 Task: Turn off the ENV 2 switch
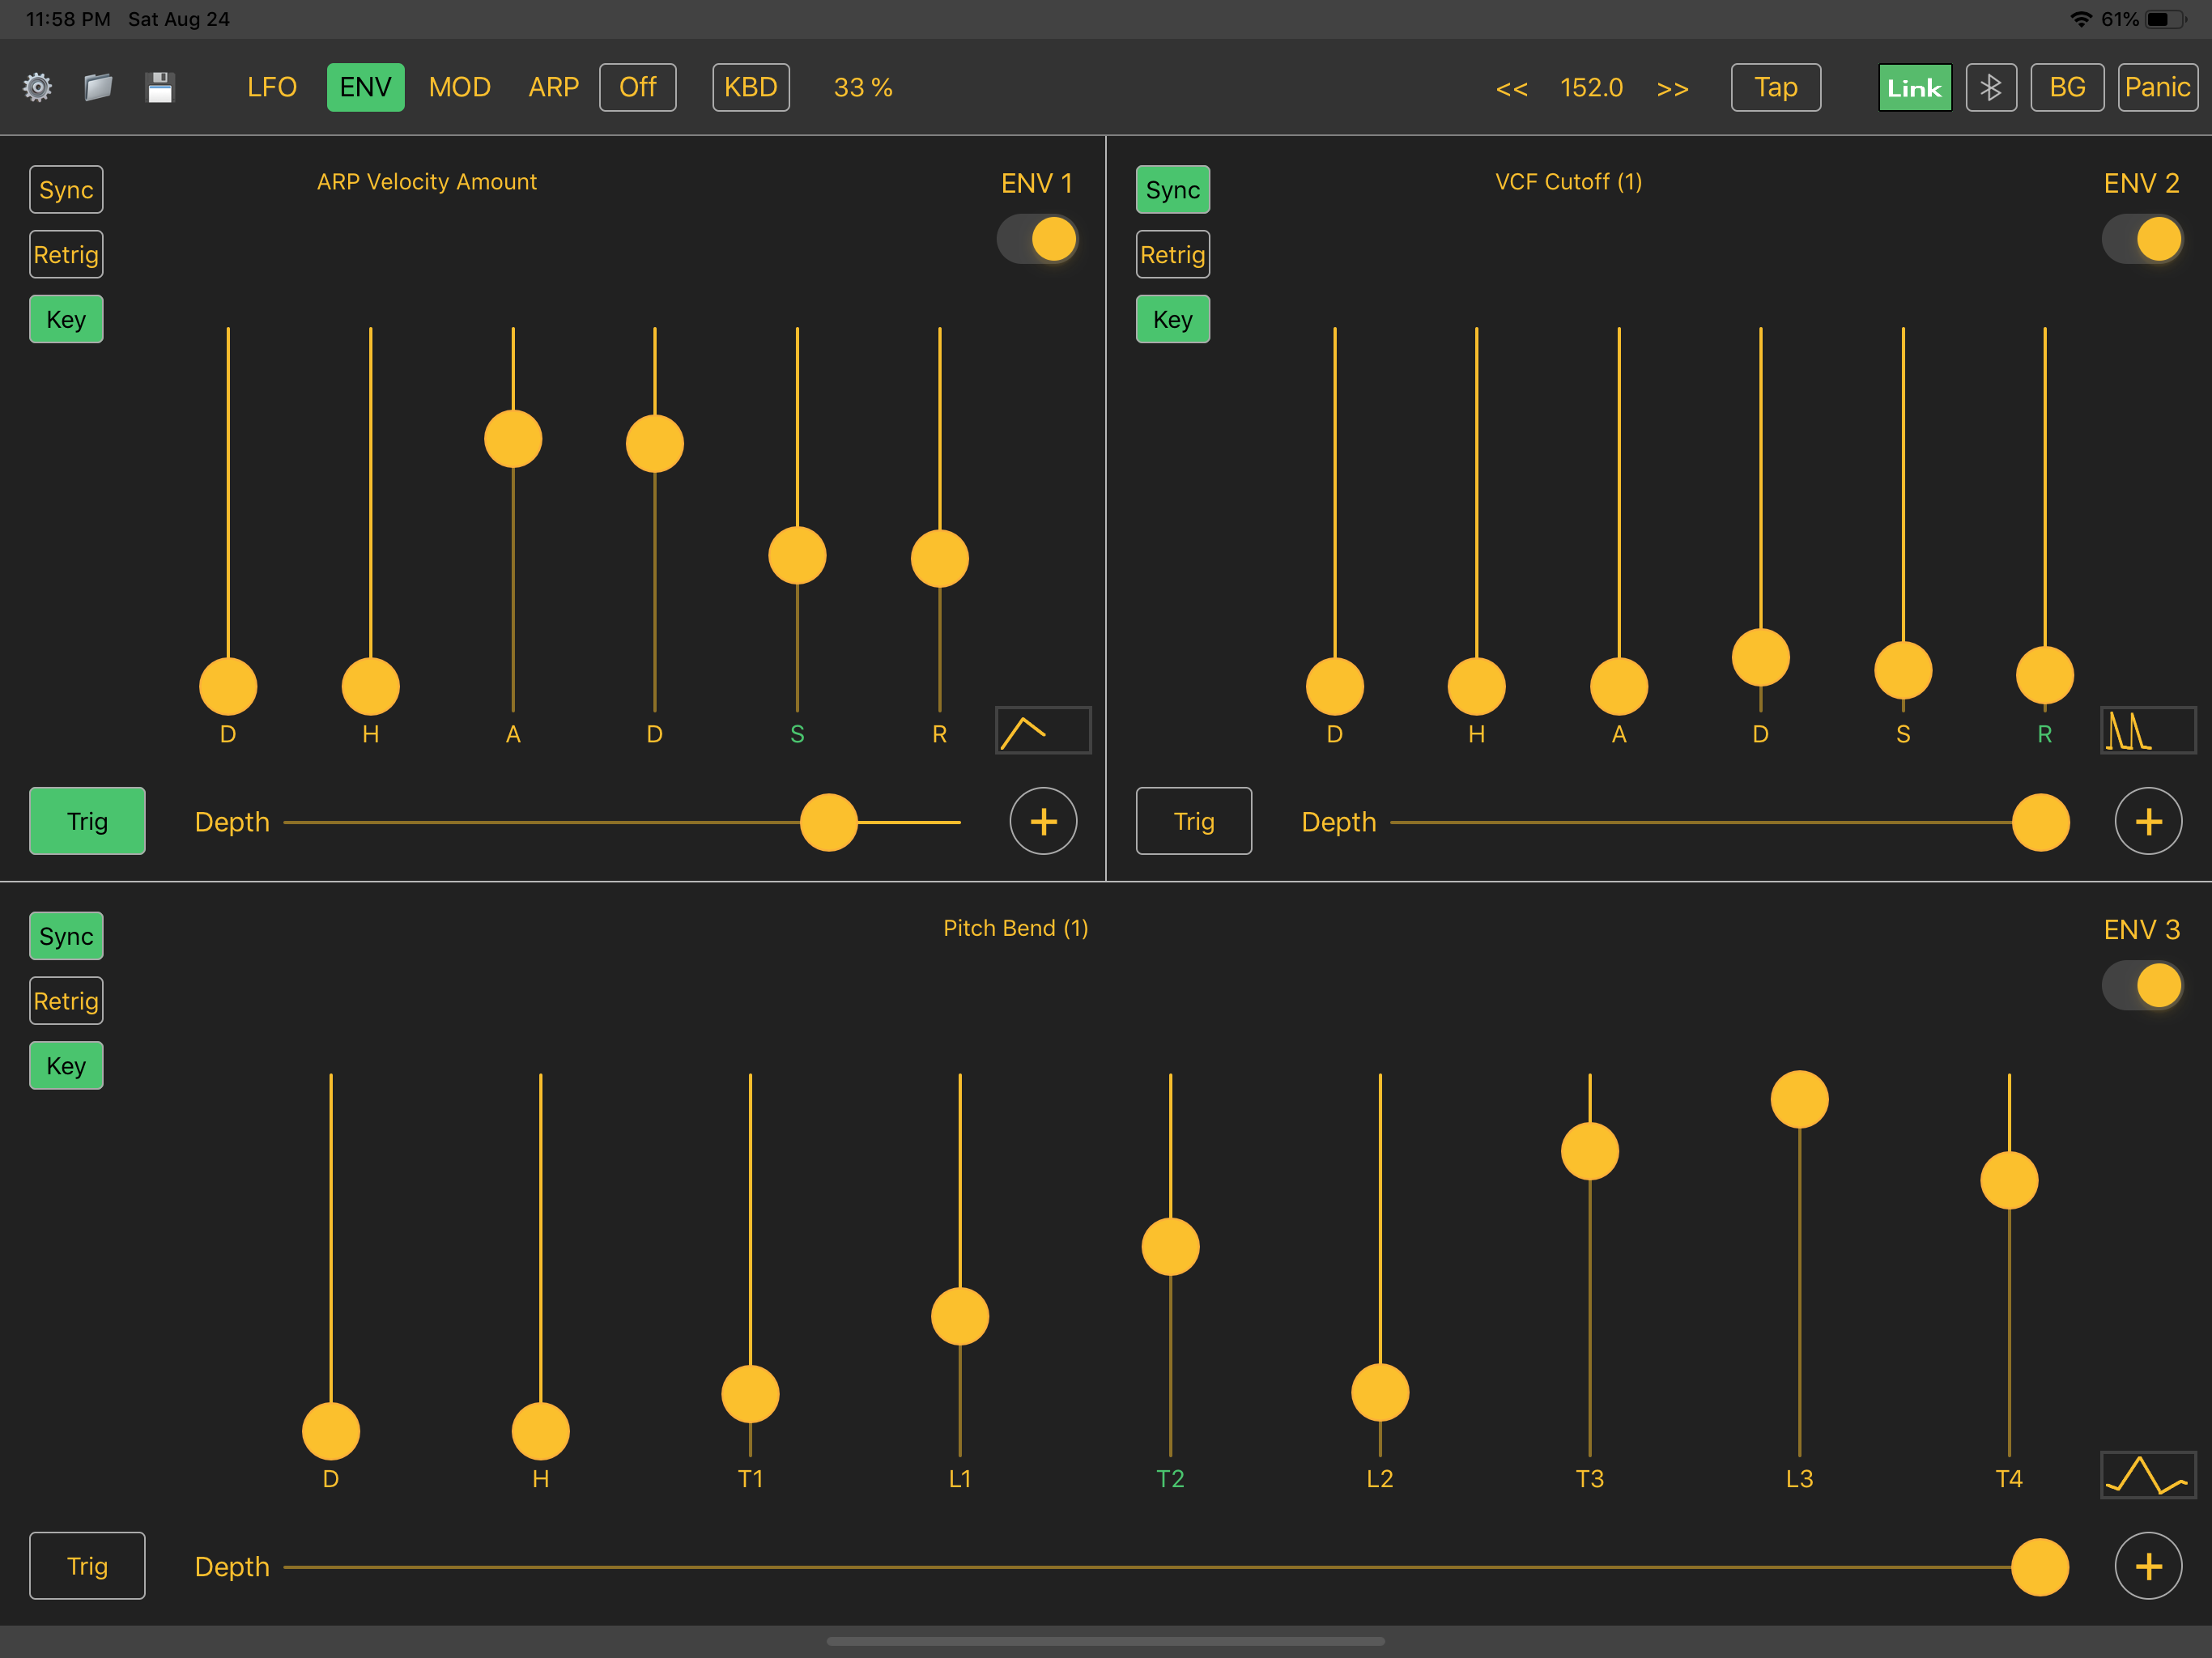[x=2142, y=240]
